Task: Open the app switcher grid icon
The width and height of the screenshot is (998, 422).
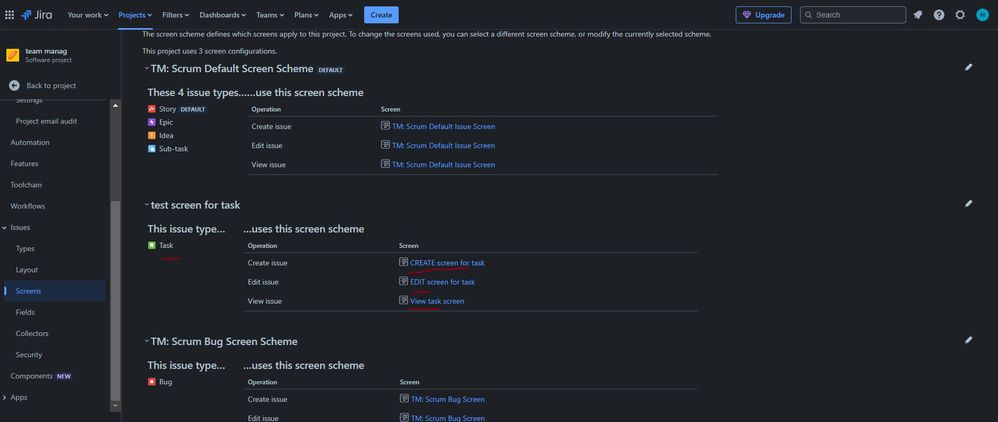Action: pyautogui.click(x=10, y=15)
